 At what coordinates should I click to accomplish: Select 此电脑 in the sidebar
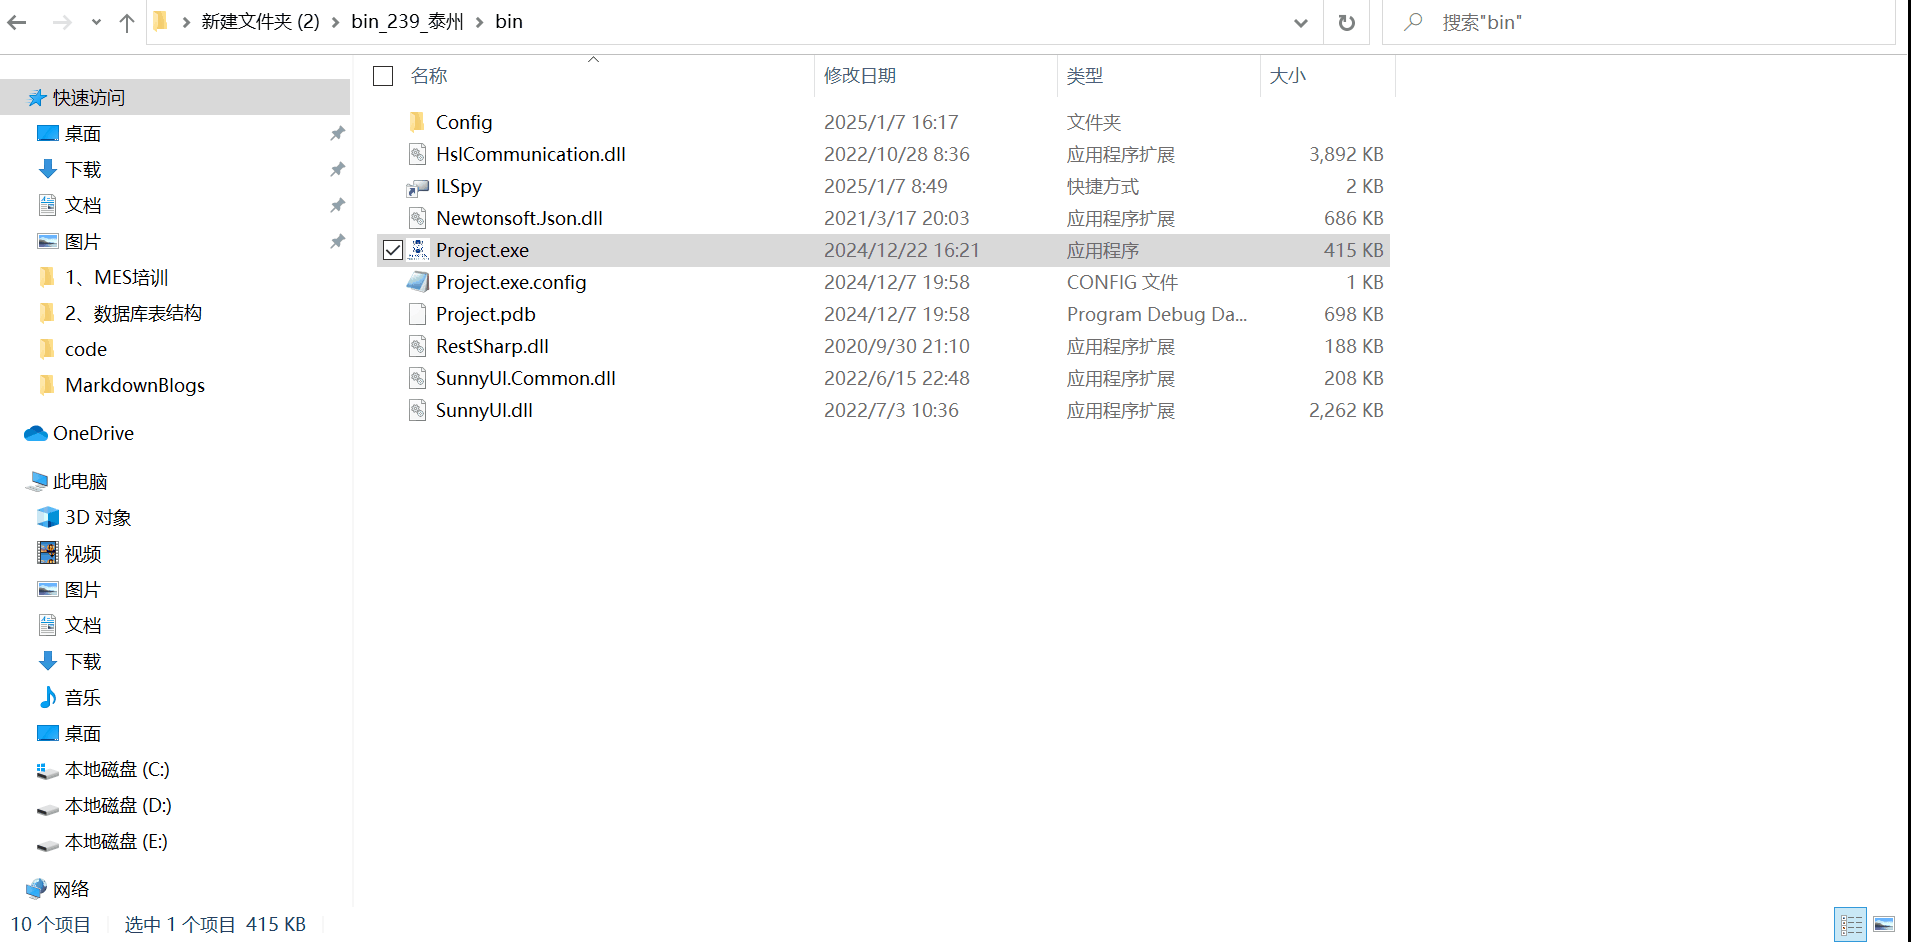[x=80, y=482]
